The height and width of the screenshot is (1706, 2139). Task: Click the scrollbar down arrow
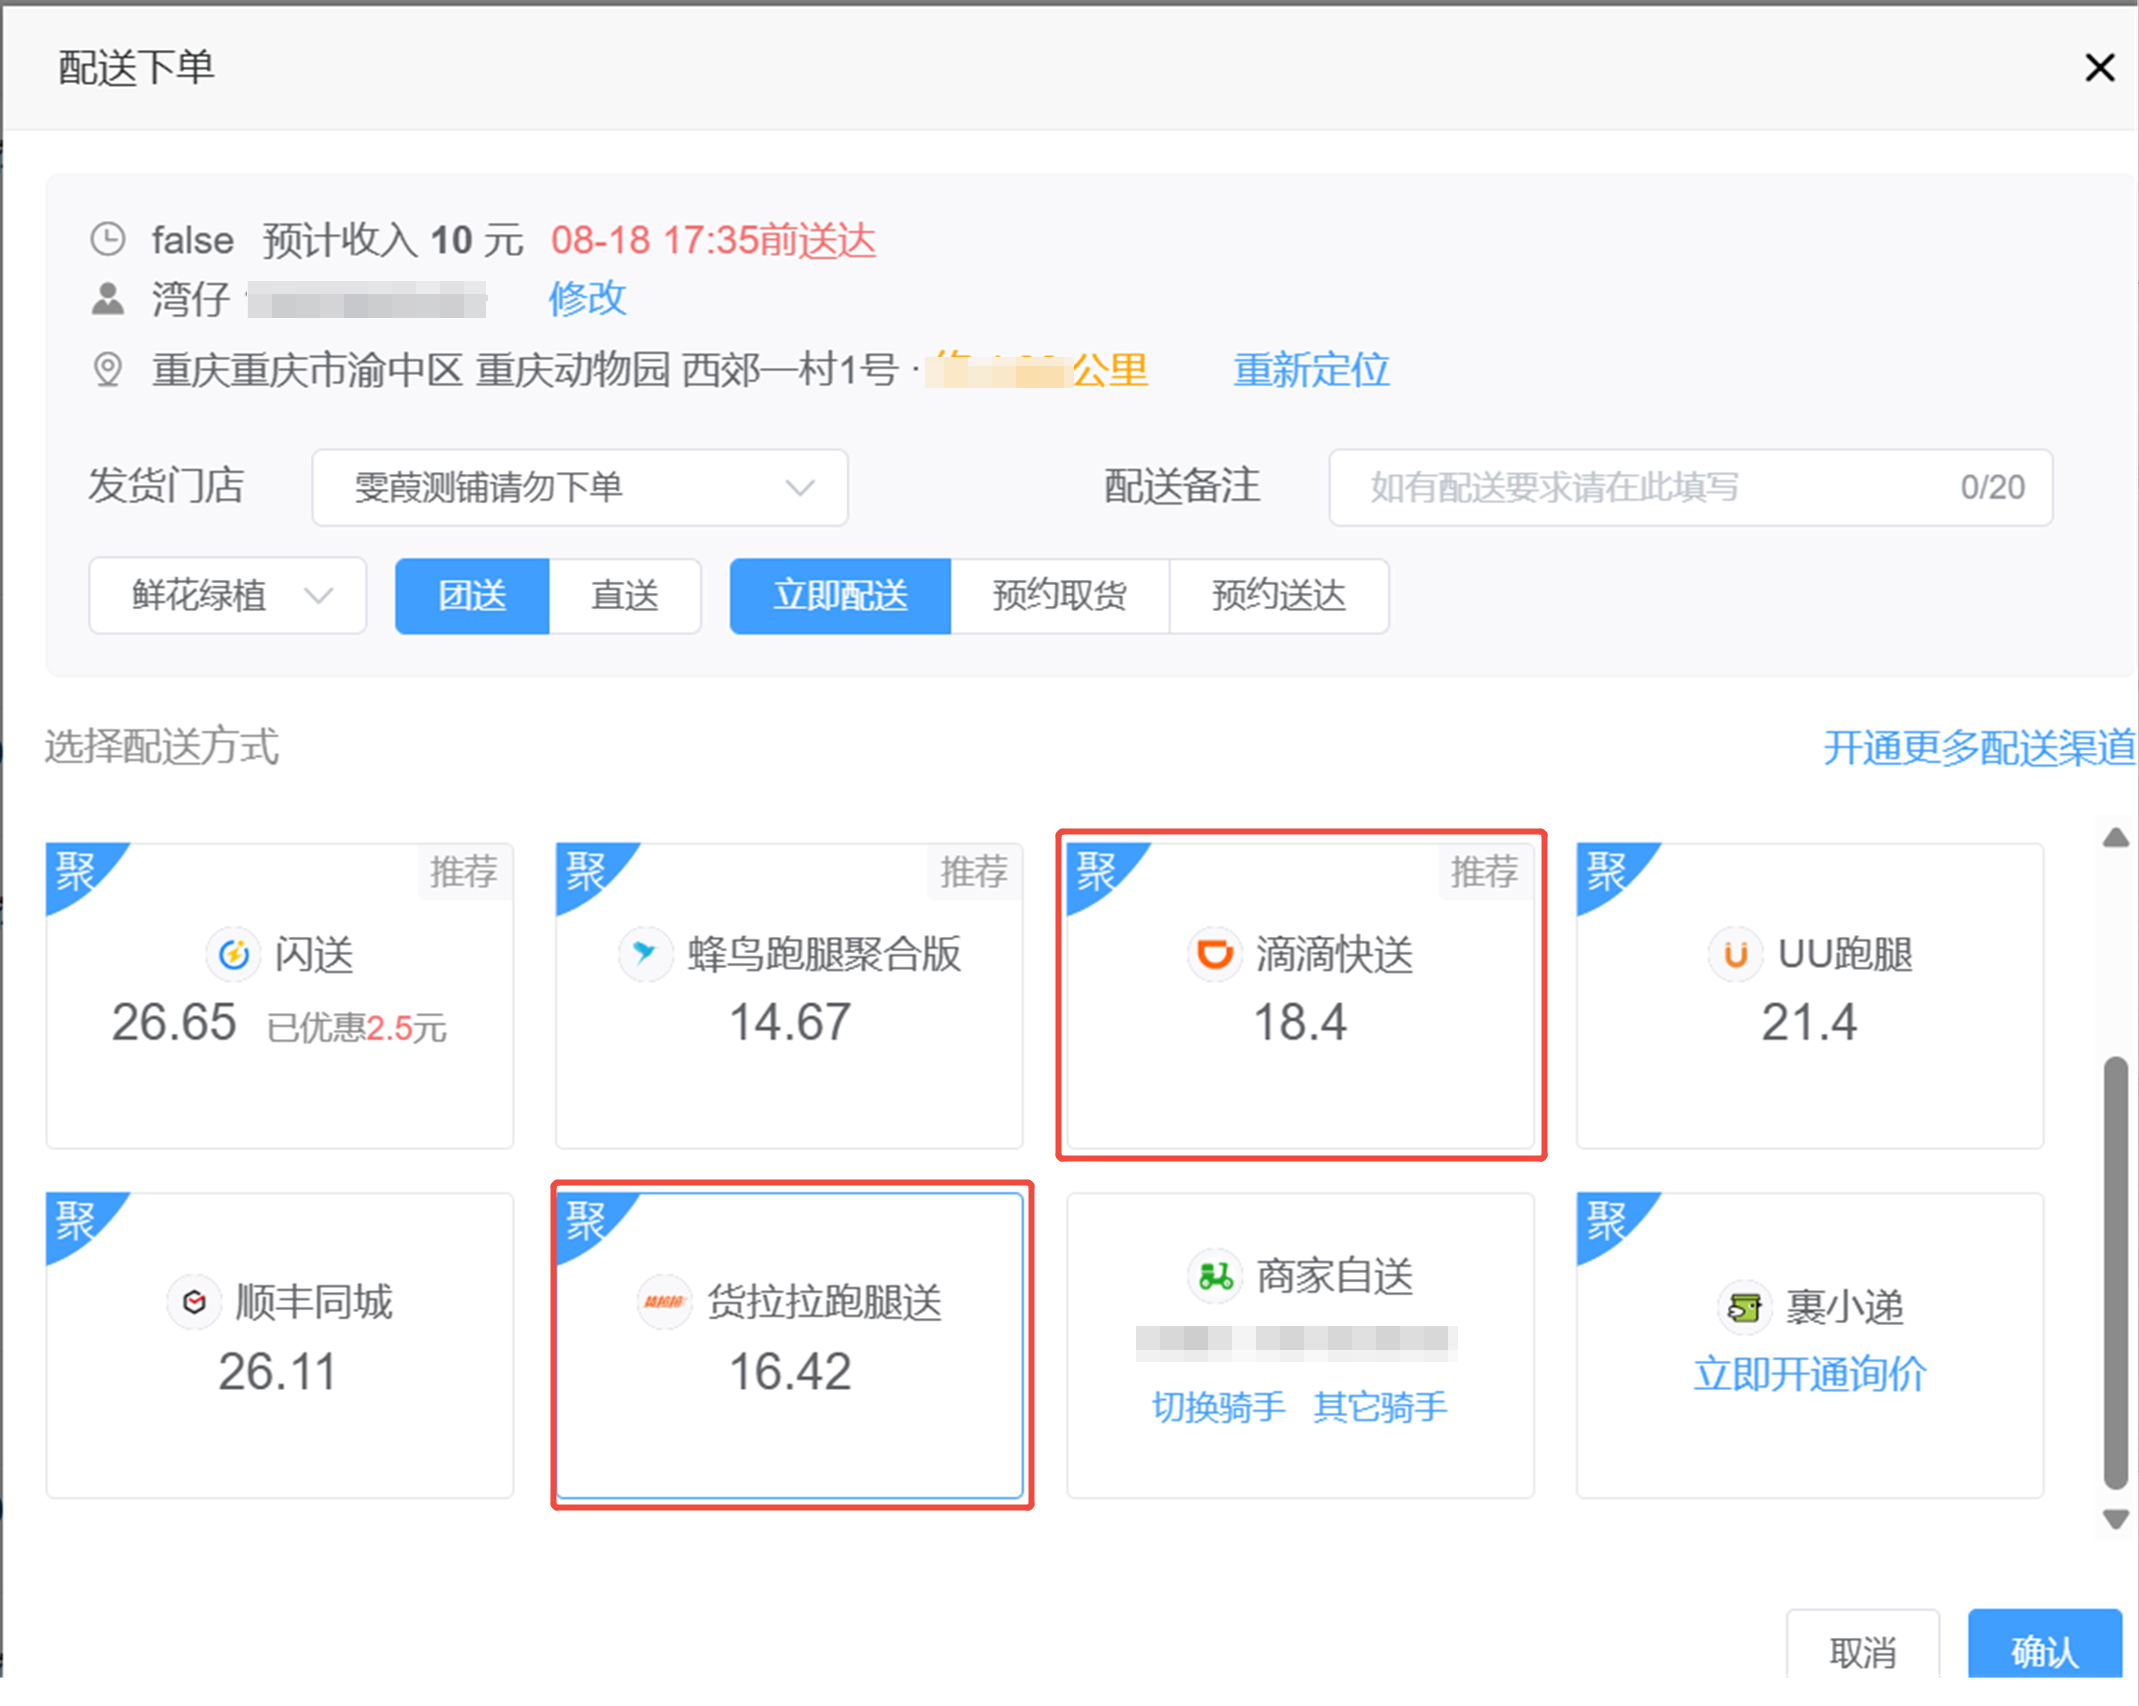pos(2116,1520)
